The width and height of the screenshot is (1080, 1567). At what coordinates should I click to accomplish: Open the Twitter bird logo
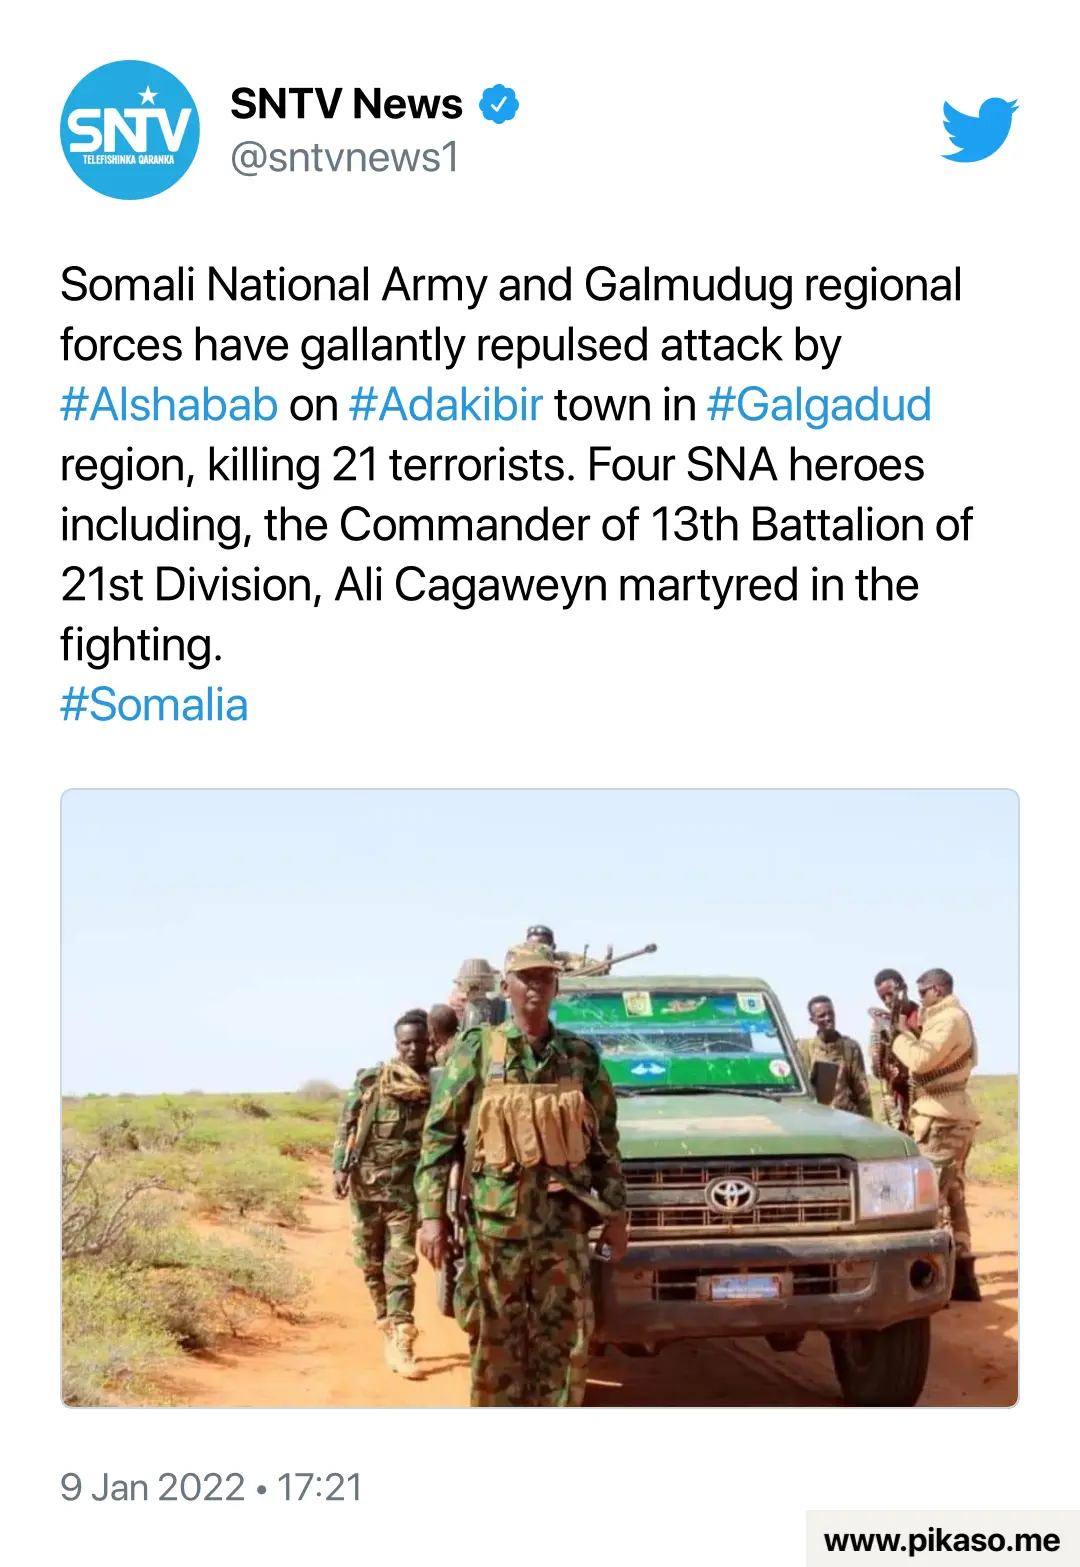980,129
